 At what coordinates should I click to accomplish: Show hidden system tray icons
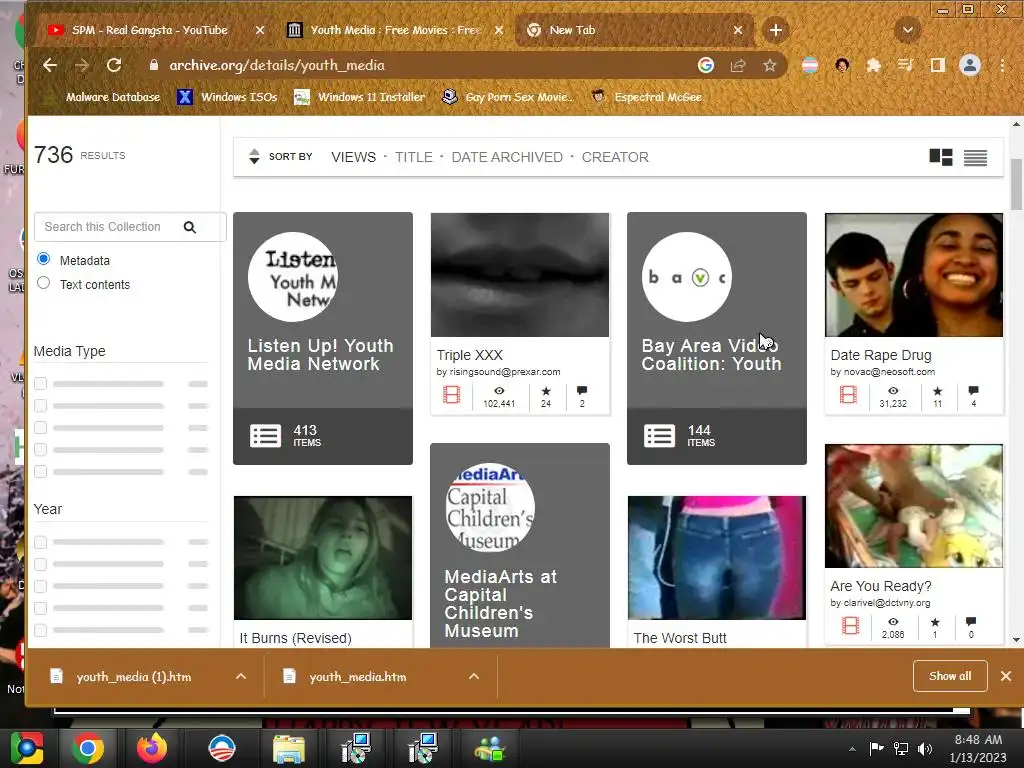pyautogui.click(x=852, y=749)
